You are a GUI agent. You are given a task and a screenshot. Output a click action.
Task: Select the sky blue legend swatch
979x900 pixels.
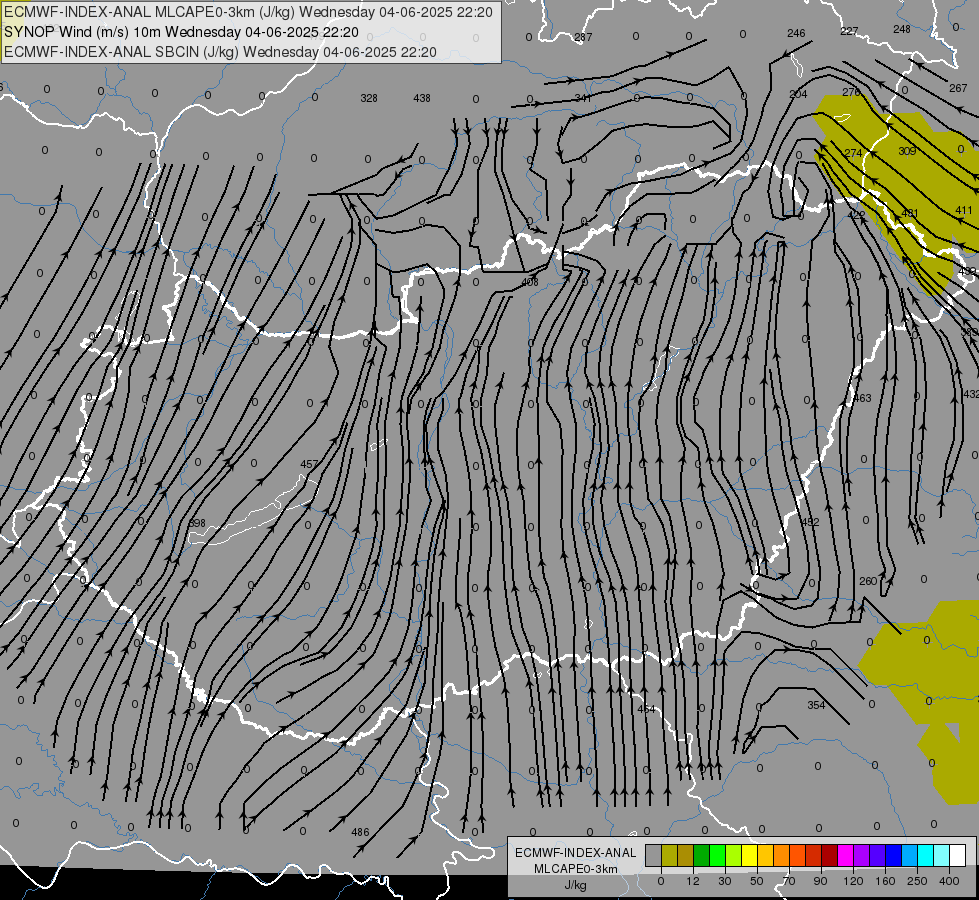point(909,855)
